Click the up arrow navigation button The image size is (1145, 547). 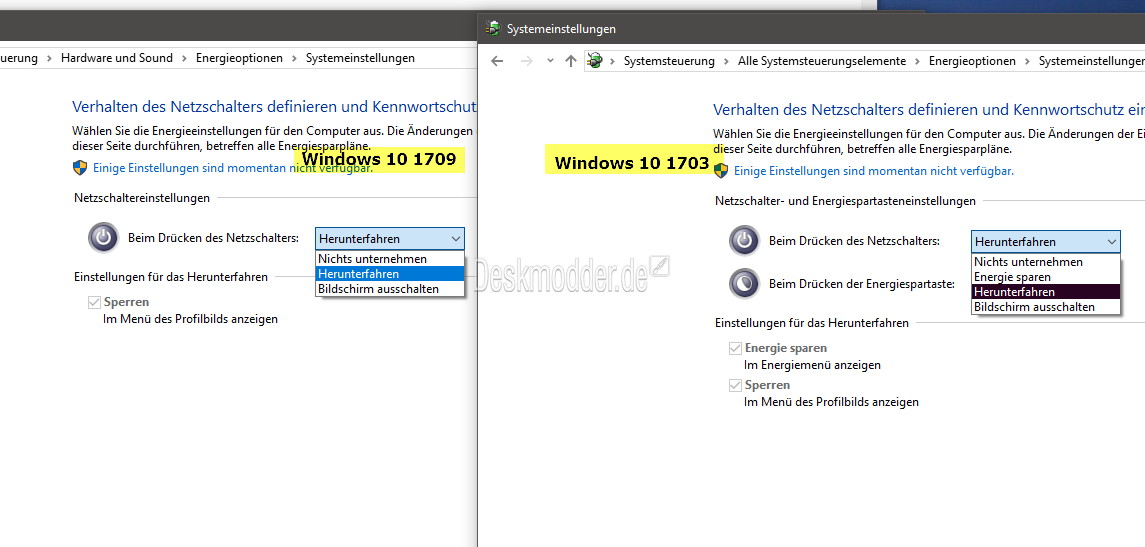(x=571, y=61)
